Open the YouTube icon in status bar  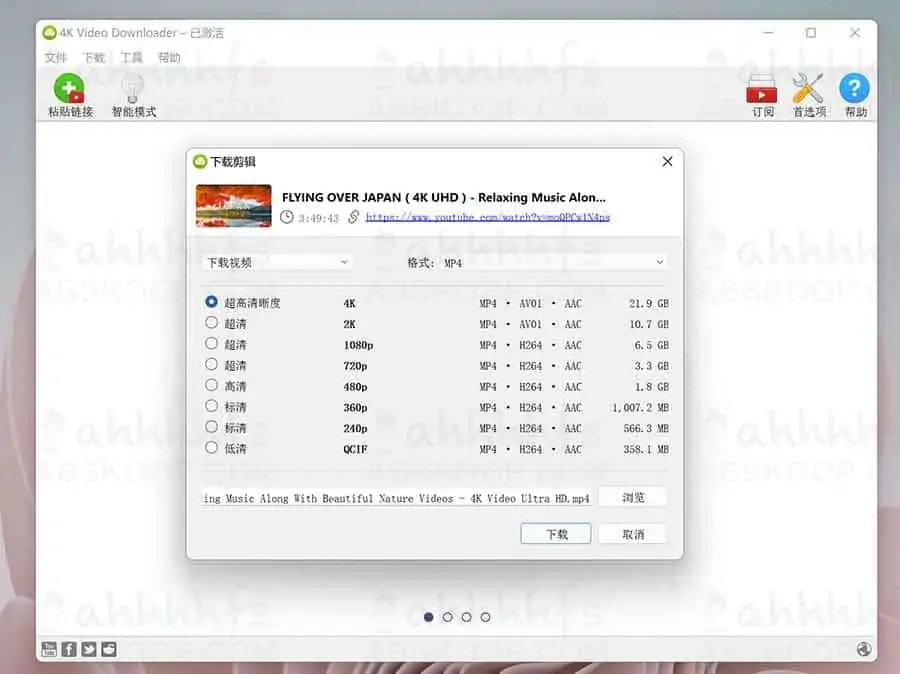pyautogui.click(x=49, y=649)
